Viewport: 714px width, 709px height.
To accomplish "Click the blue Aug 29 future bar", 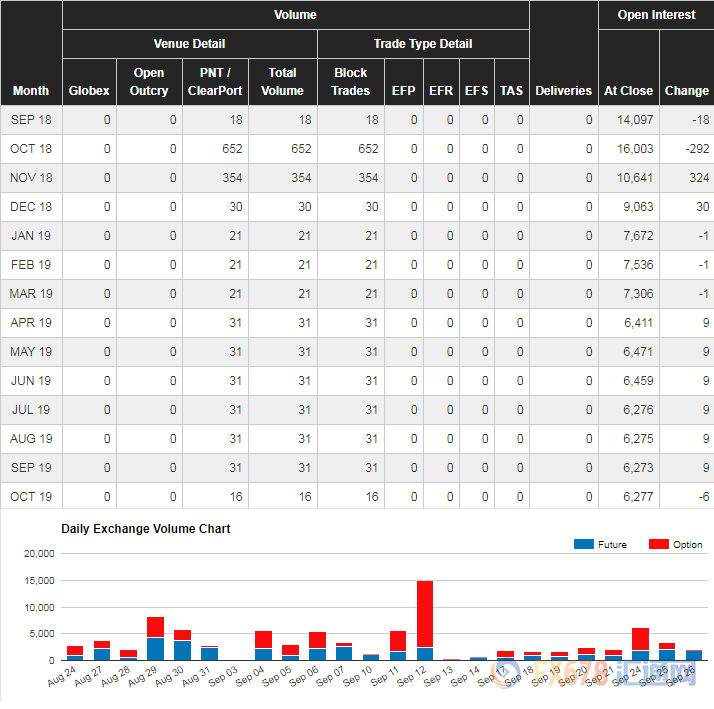I will 155,649.
